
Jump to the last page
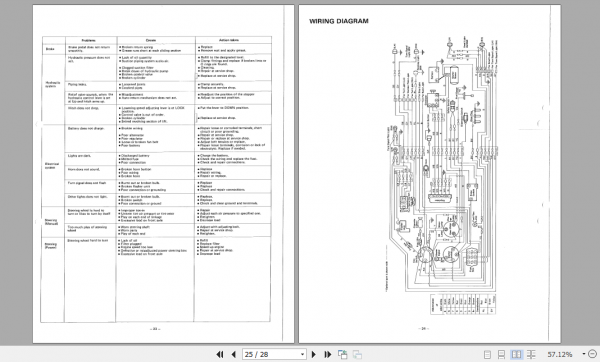point(328,354)
